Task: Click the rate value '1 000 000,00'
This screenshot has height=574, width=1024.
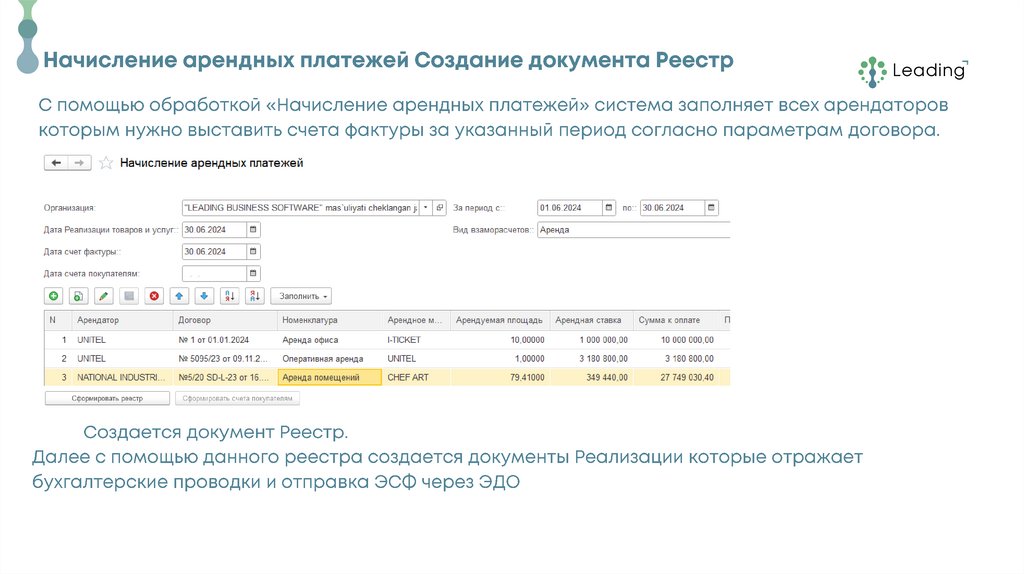Action: click(603, 340)
